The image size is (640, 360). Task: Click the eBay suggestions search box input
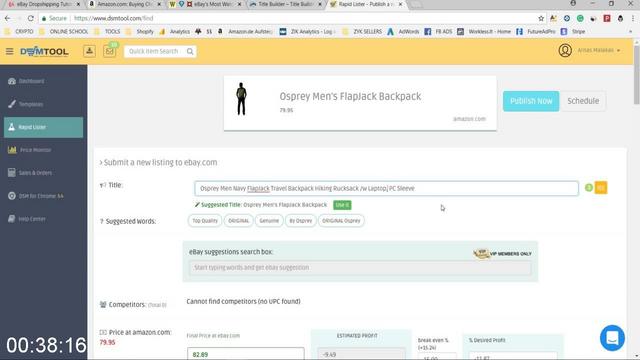click(x=360, y=268)
